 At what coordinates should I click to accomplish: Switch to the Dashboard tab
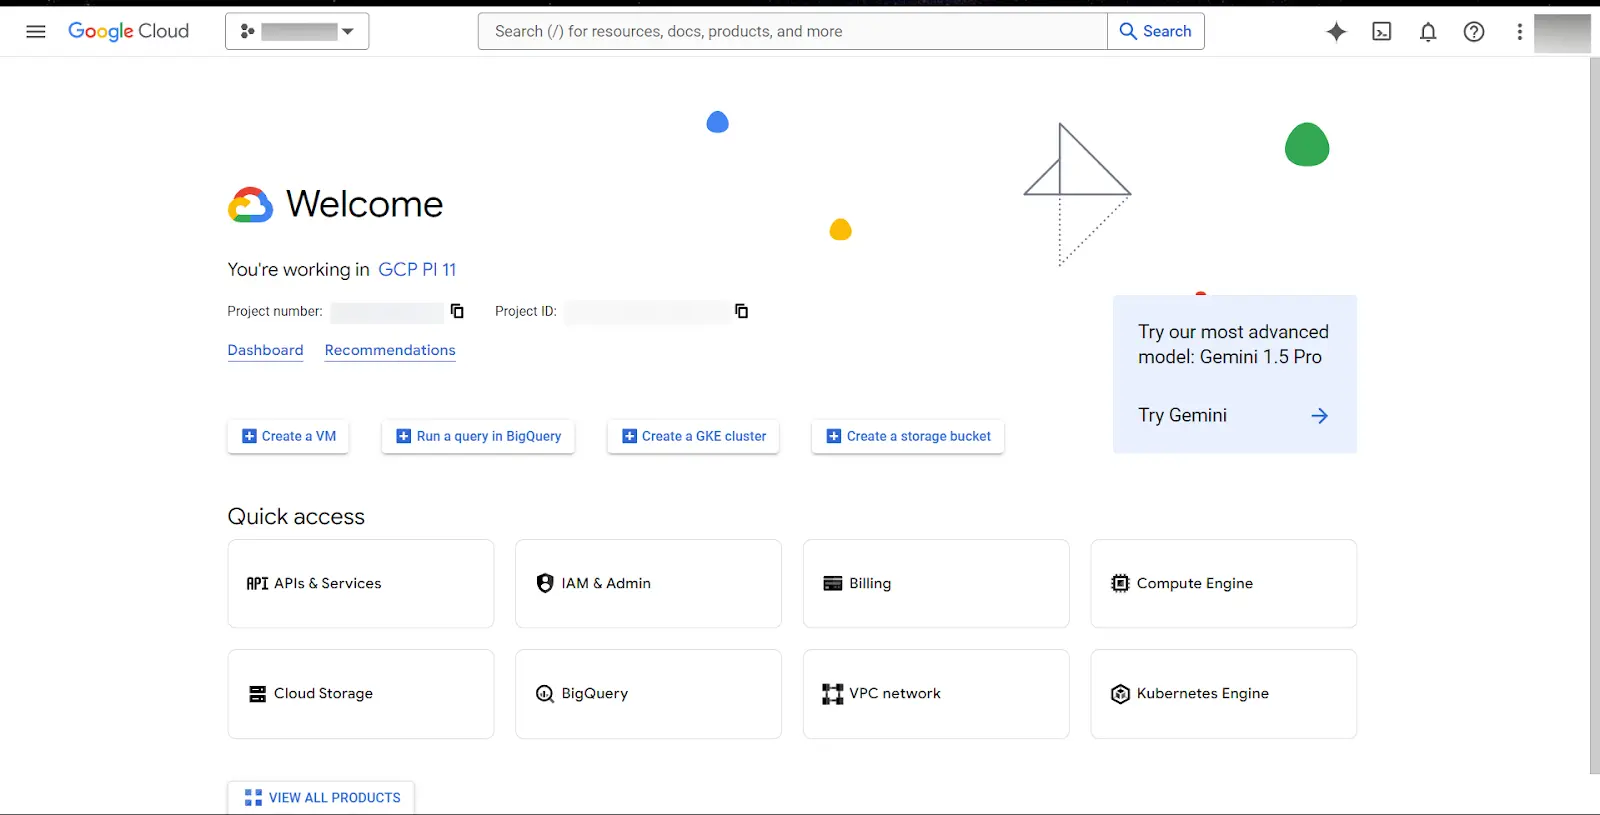(x=265, y=350)
